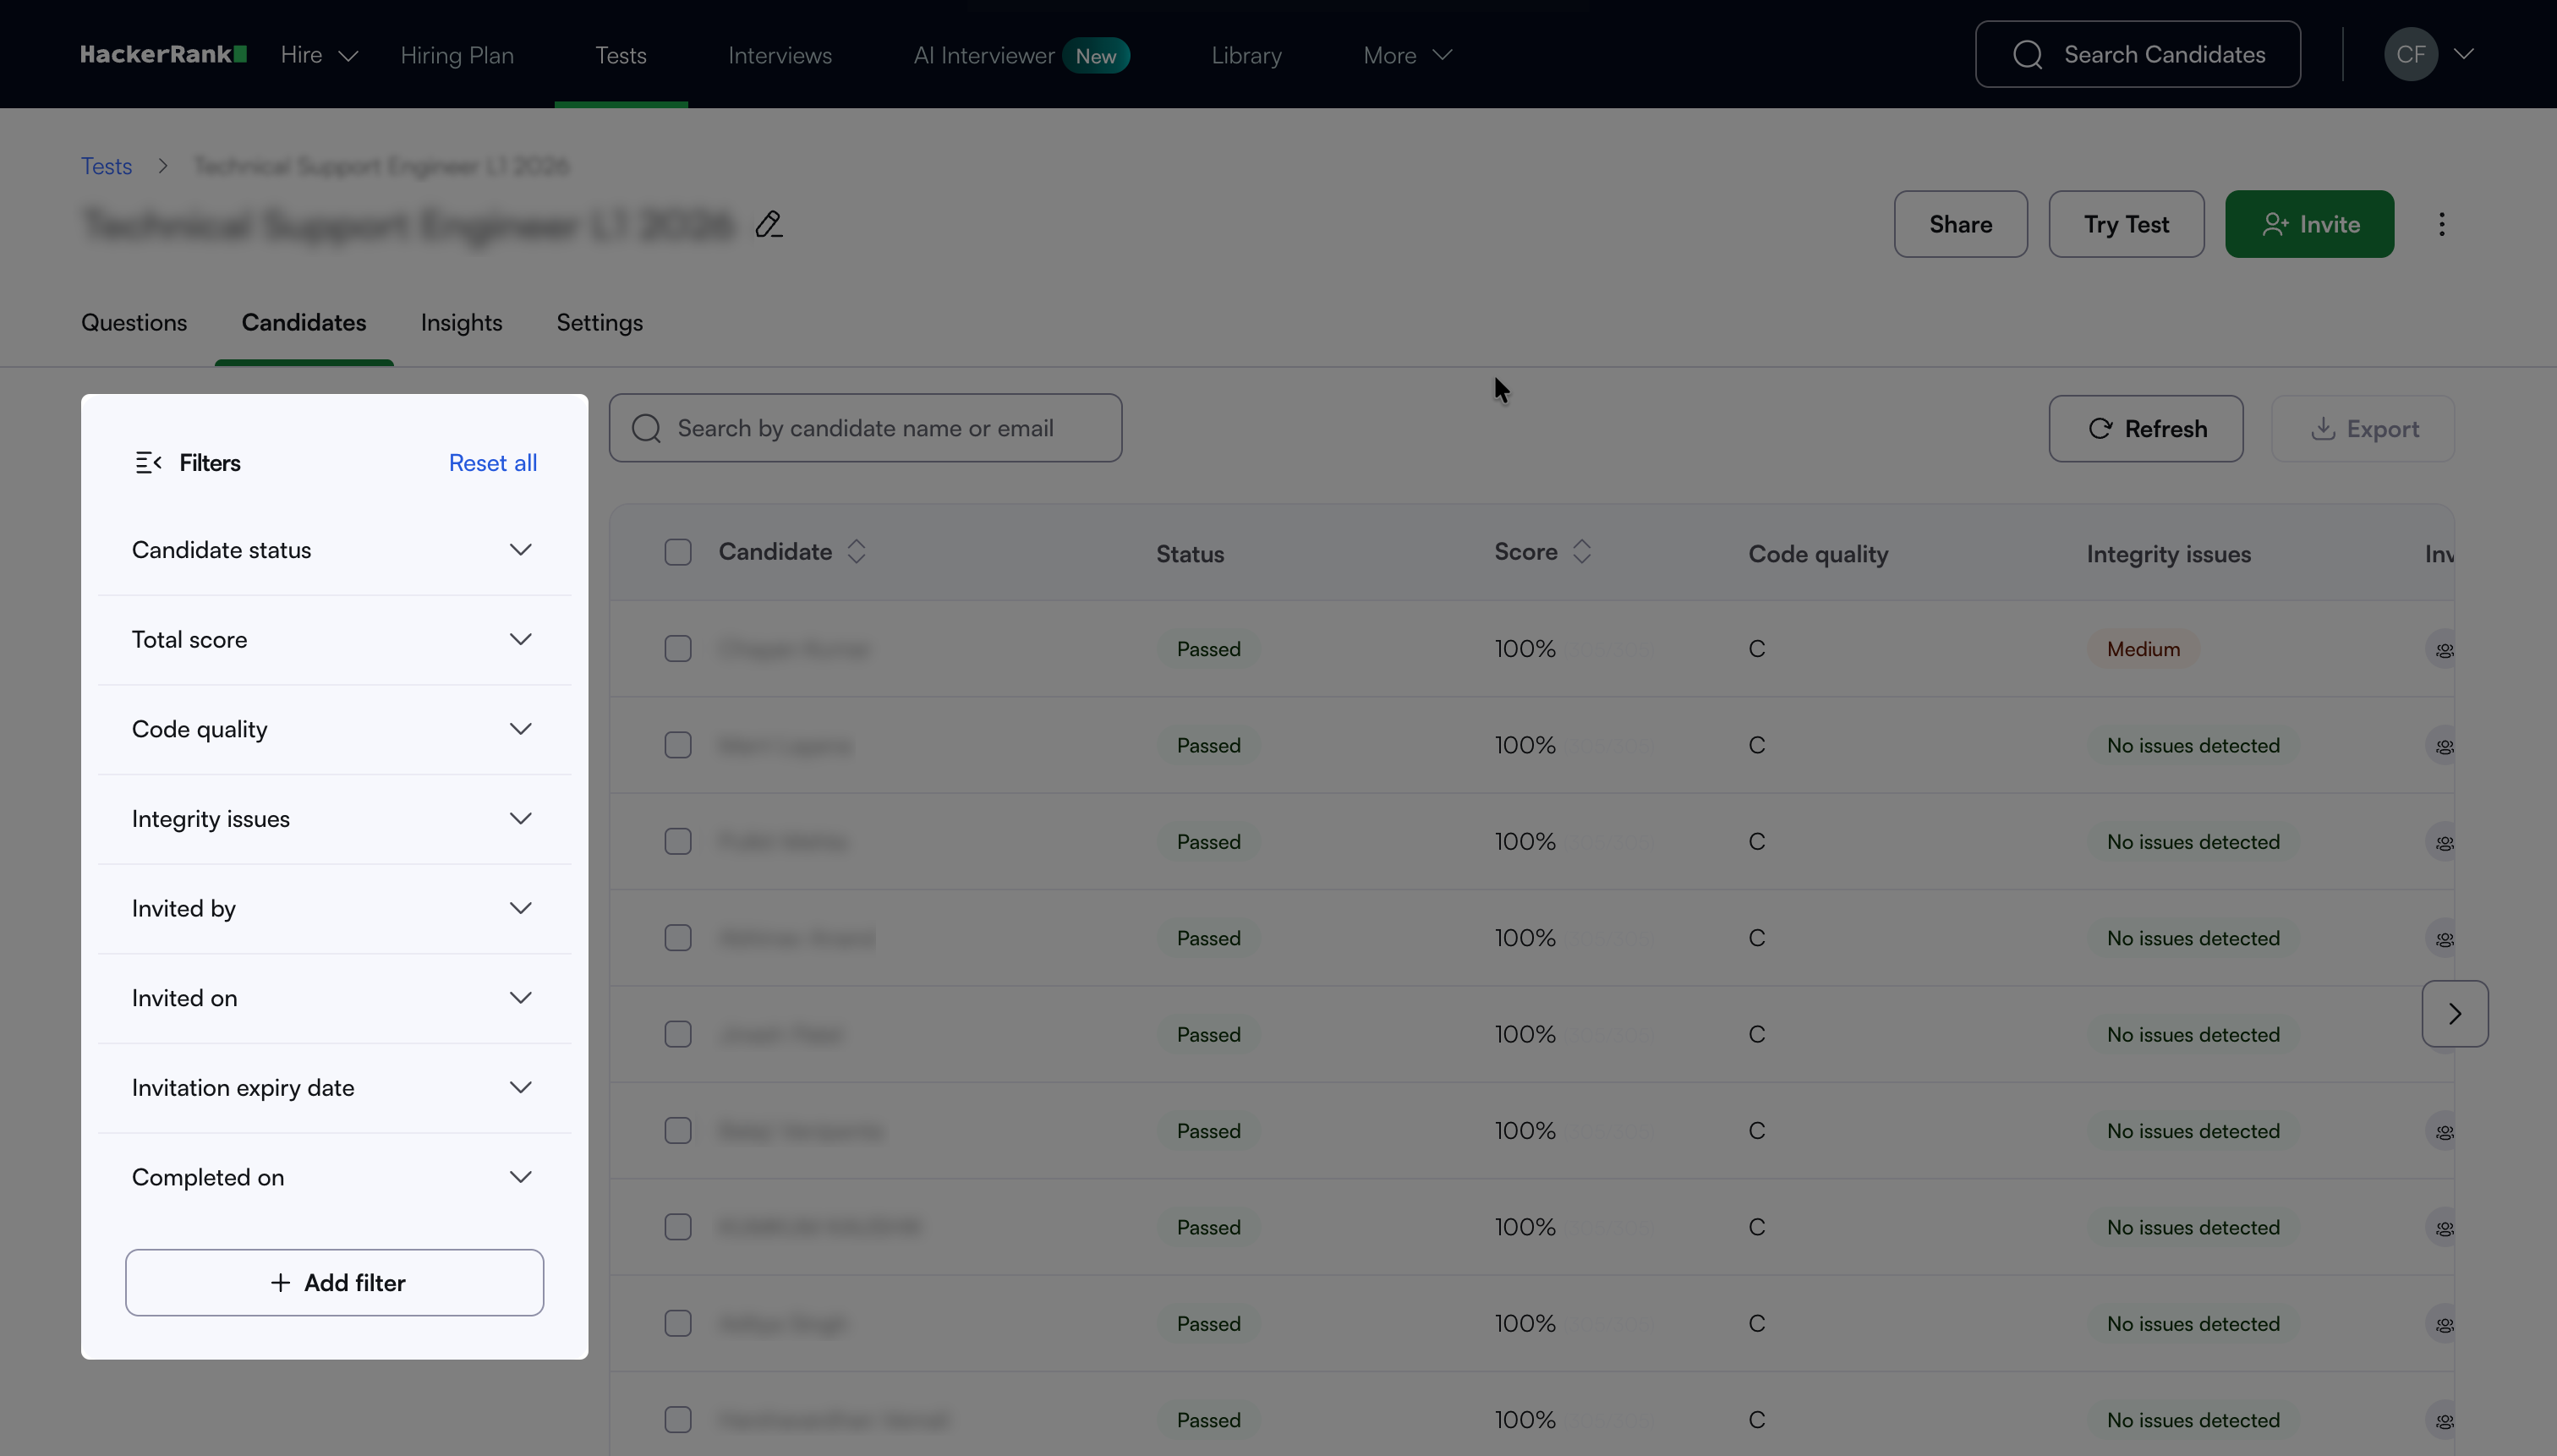Click the magnifier icon in Search Candidates
Screen dimensions: 2557x1456
[2027, 54]
